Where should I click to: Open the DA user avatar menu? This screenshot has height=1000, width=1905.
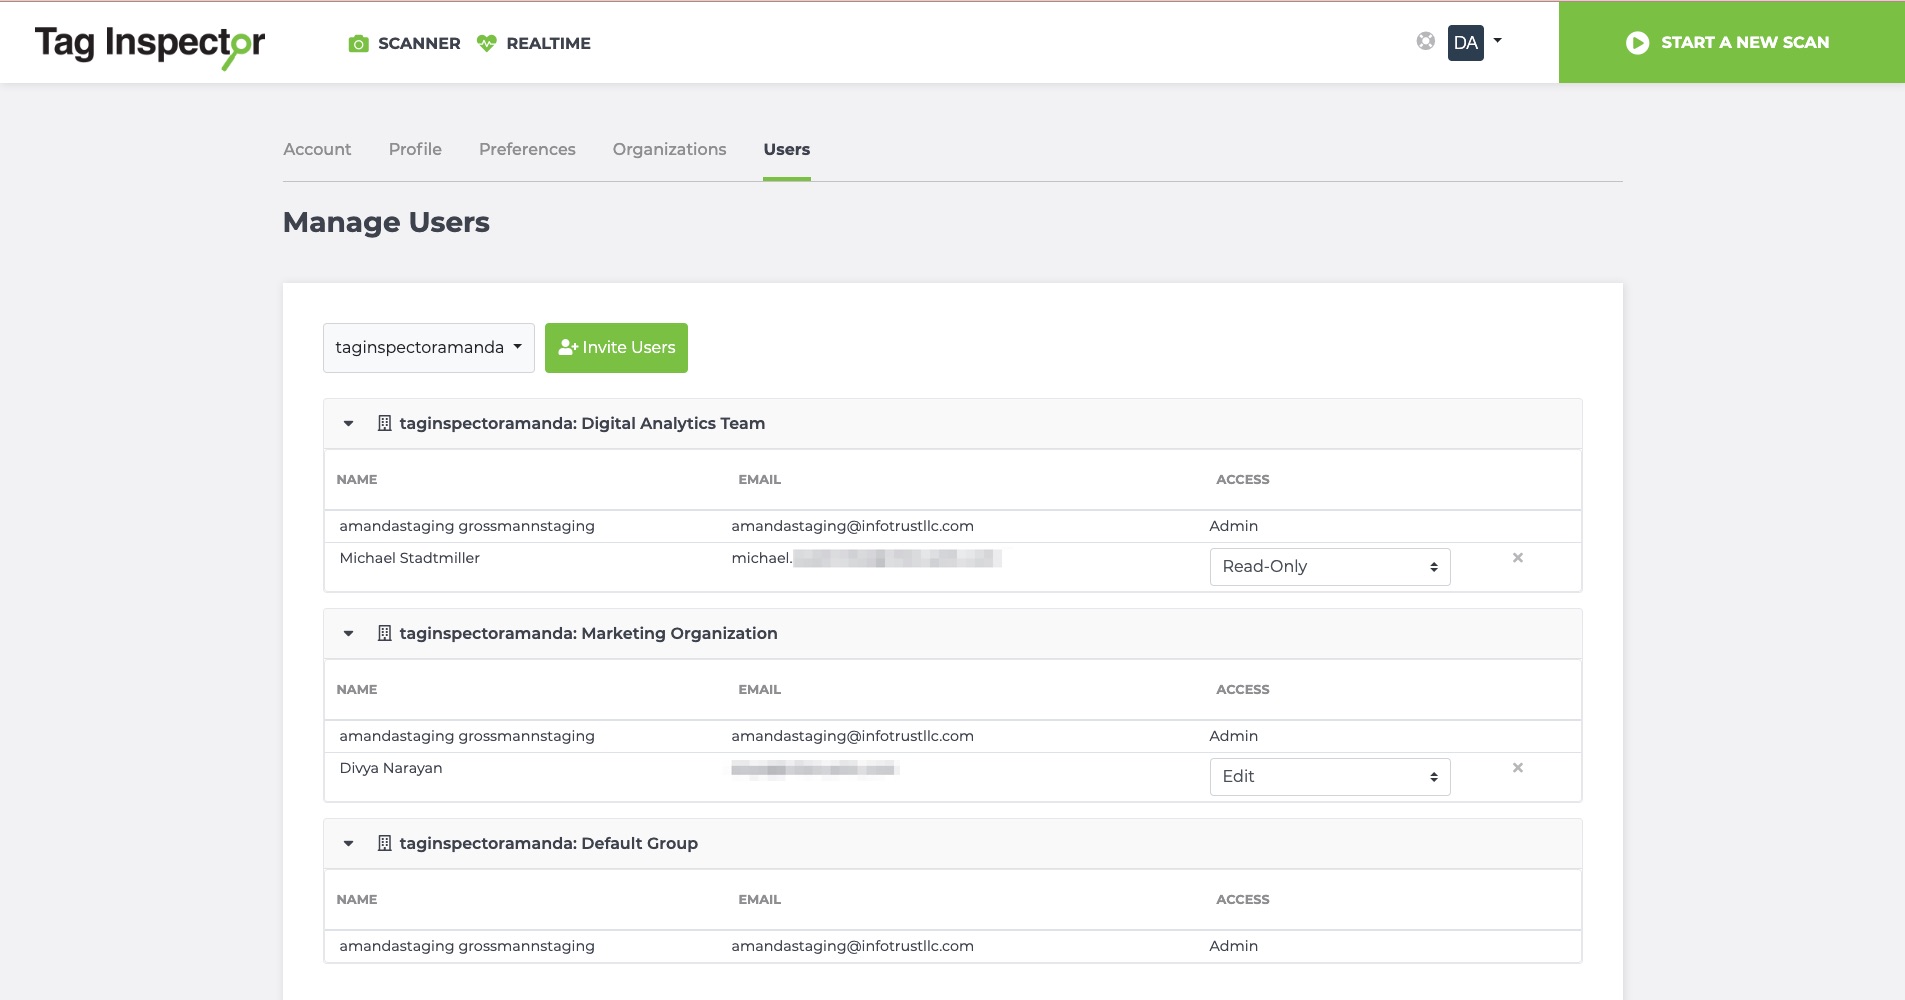click(x=1465, y=43)
